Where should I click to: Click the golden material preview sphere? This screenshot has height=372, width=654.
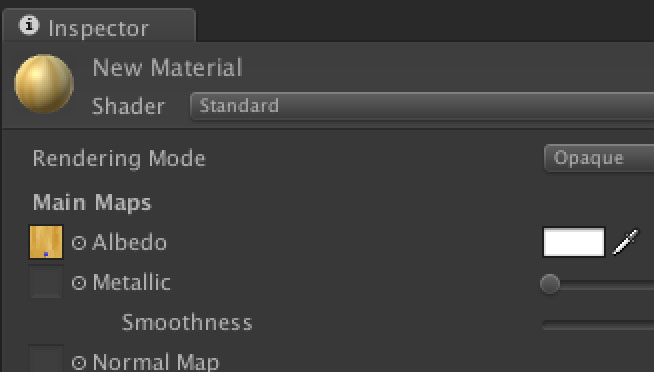point(44,84)
